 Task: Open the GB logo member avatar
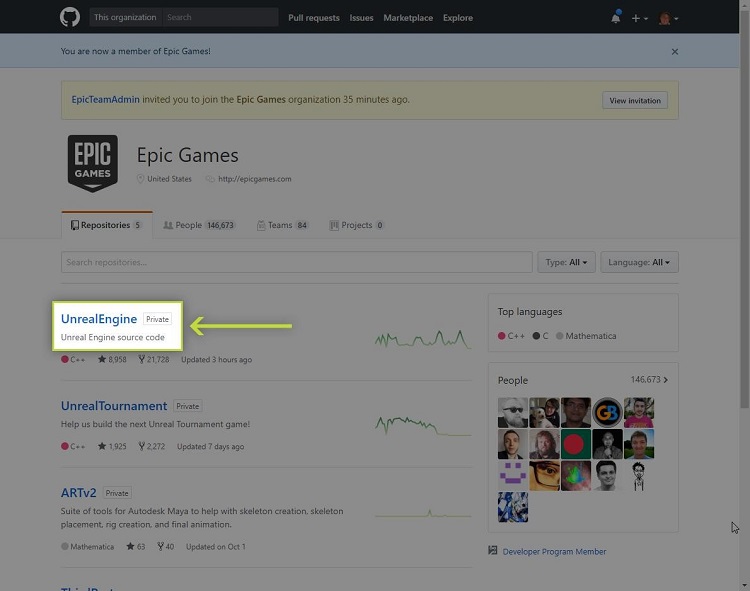pos(607,413)
